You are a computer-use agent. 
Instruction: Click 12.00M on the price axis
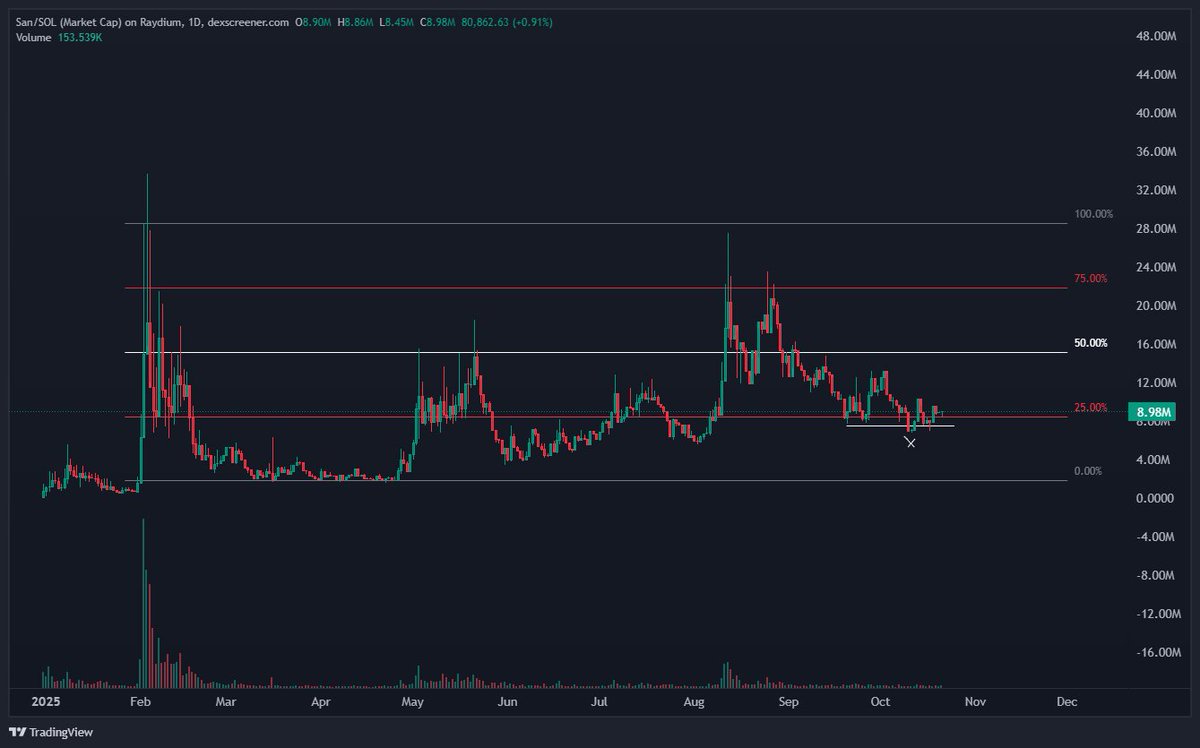coord(1154,383)
